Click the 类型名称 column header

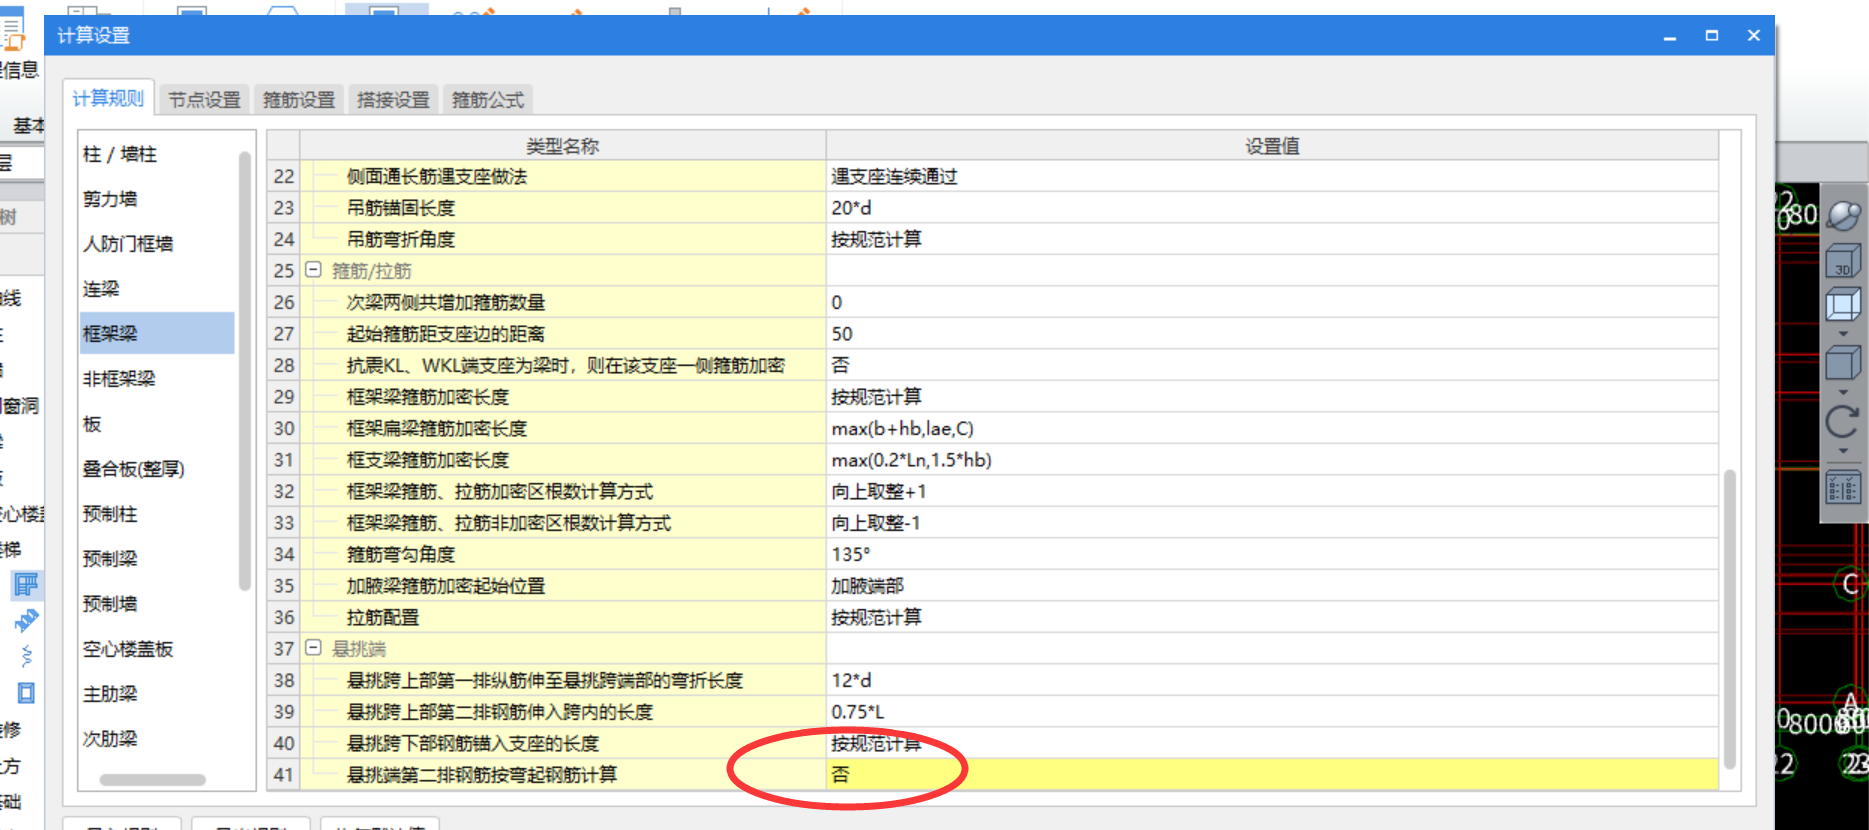[x=563, y=146]
